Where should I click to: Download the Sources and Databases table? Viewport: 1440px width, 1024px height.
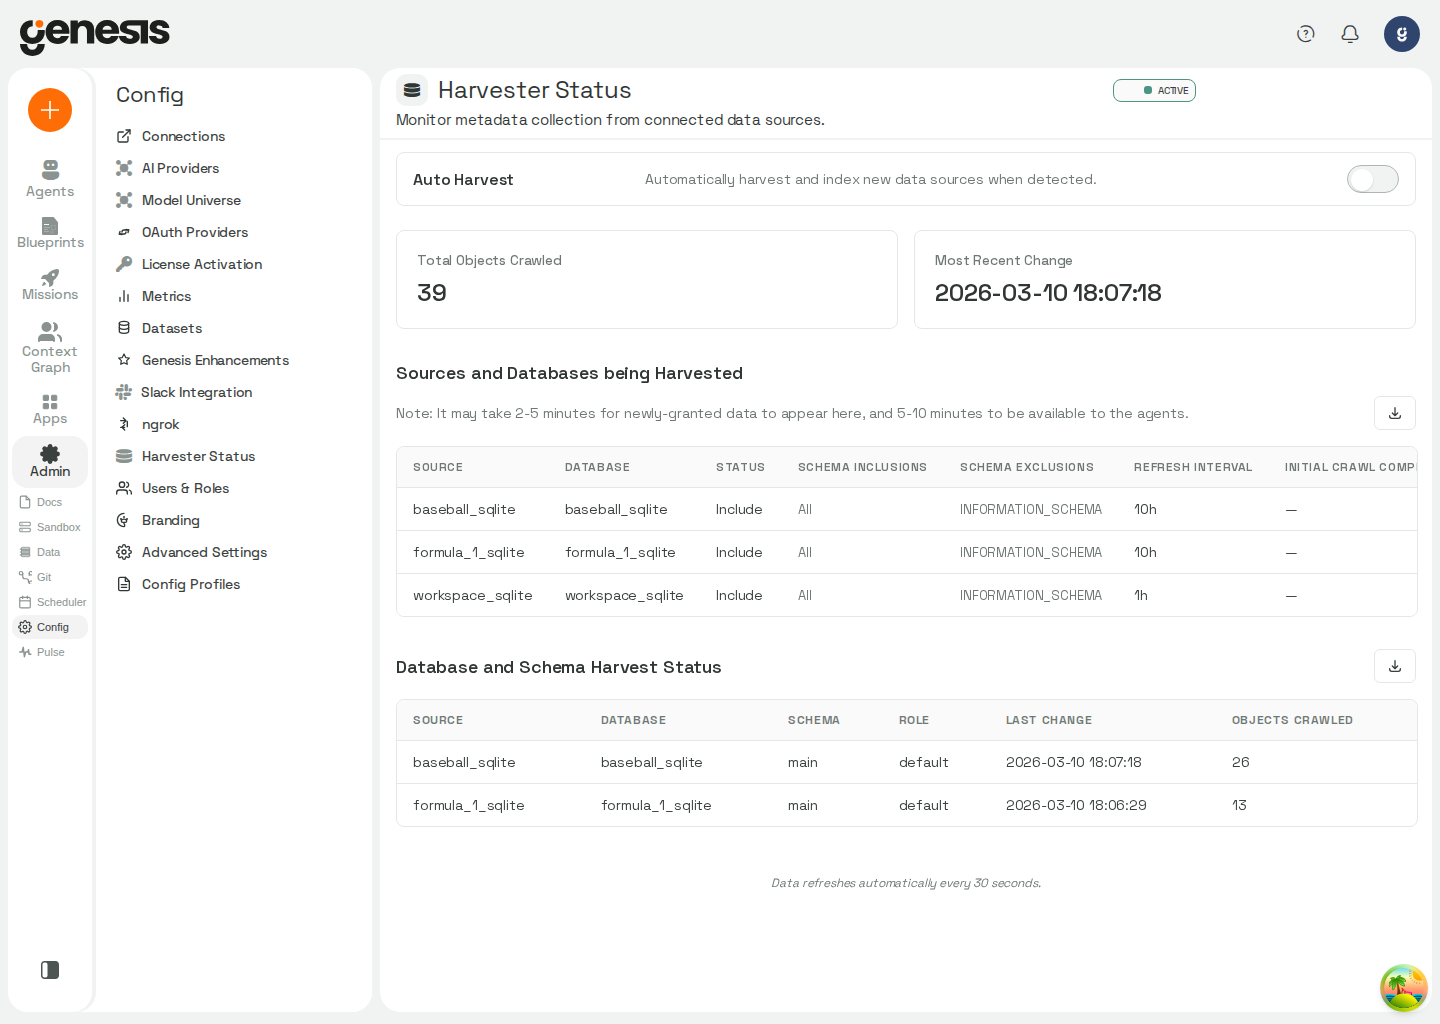1395,413
